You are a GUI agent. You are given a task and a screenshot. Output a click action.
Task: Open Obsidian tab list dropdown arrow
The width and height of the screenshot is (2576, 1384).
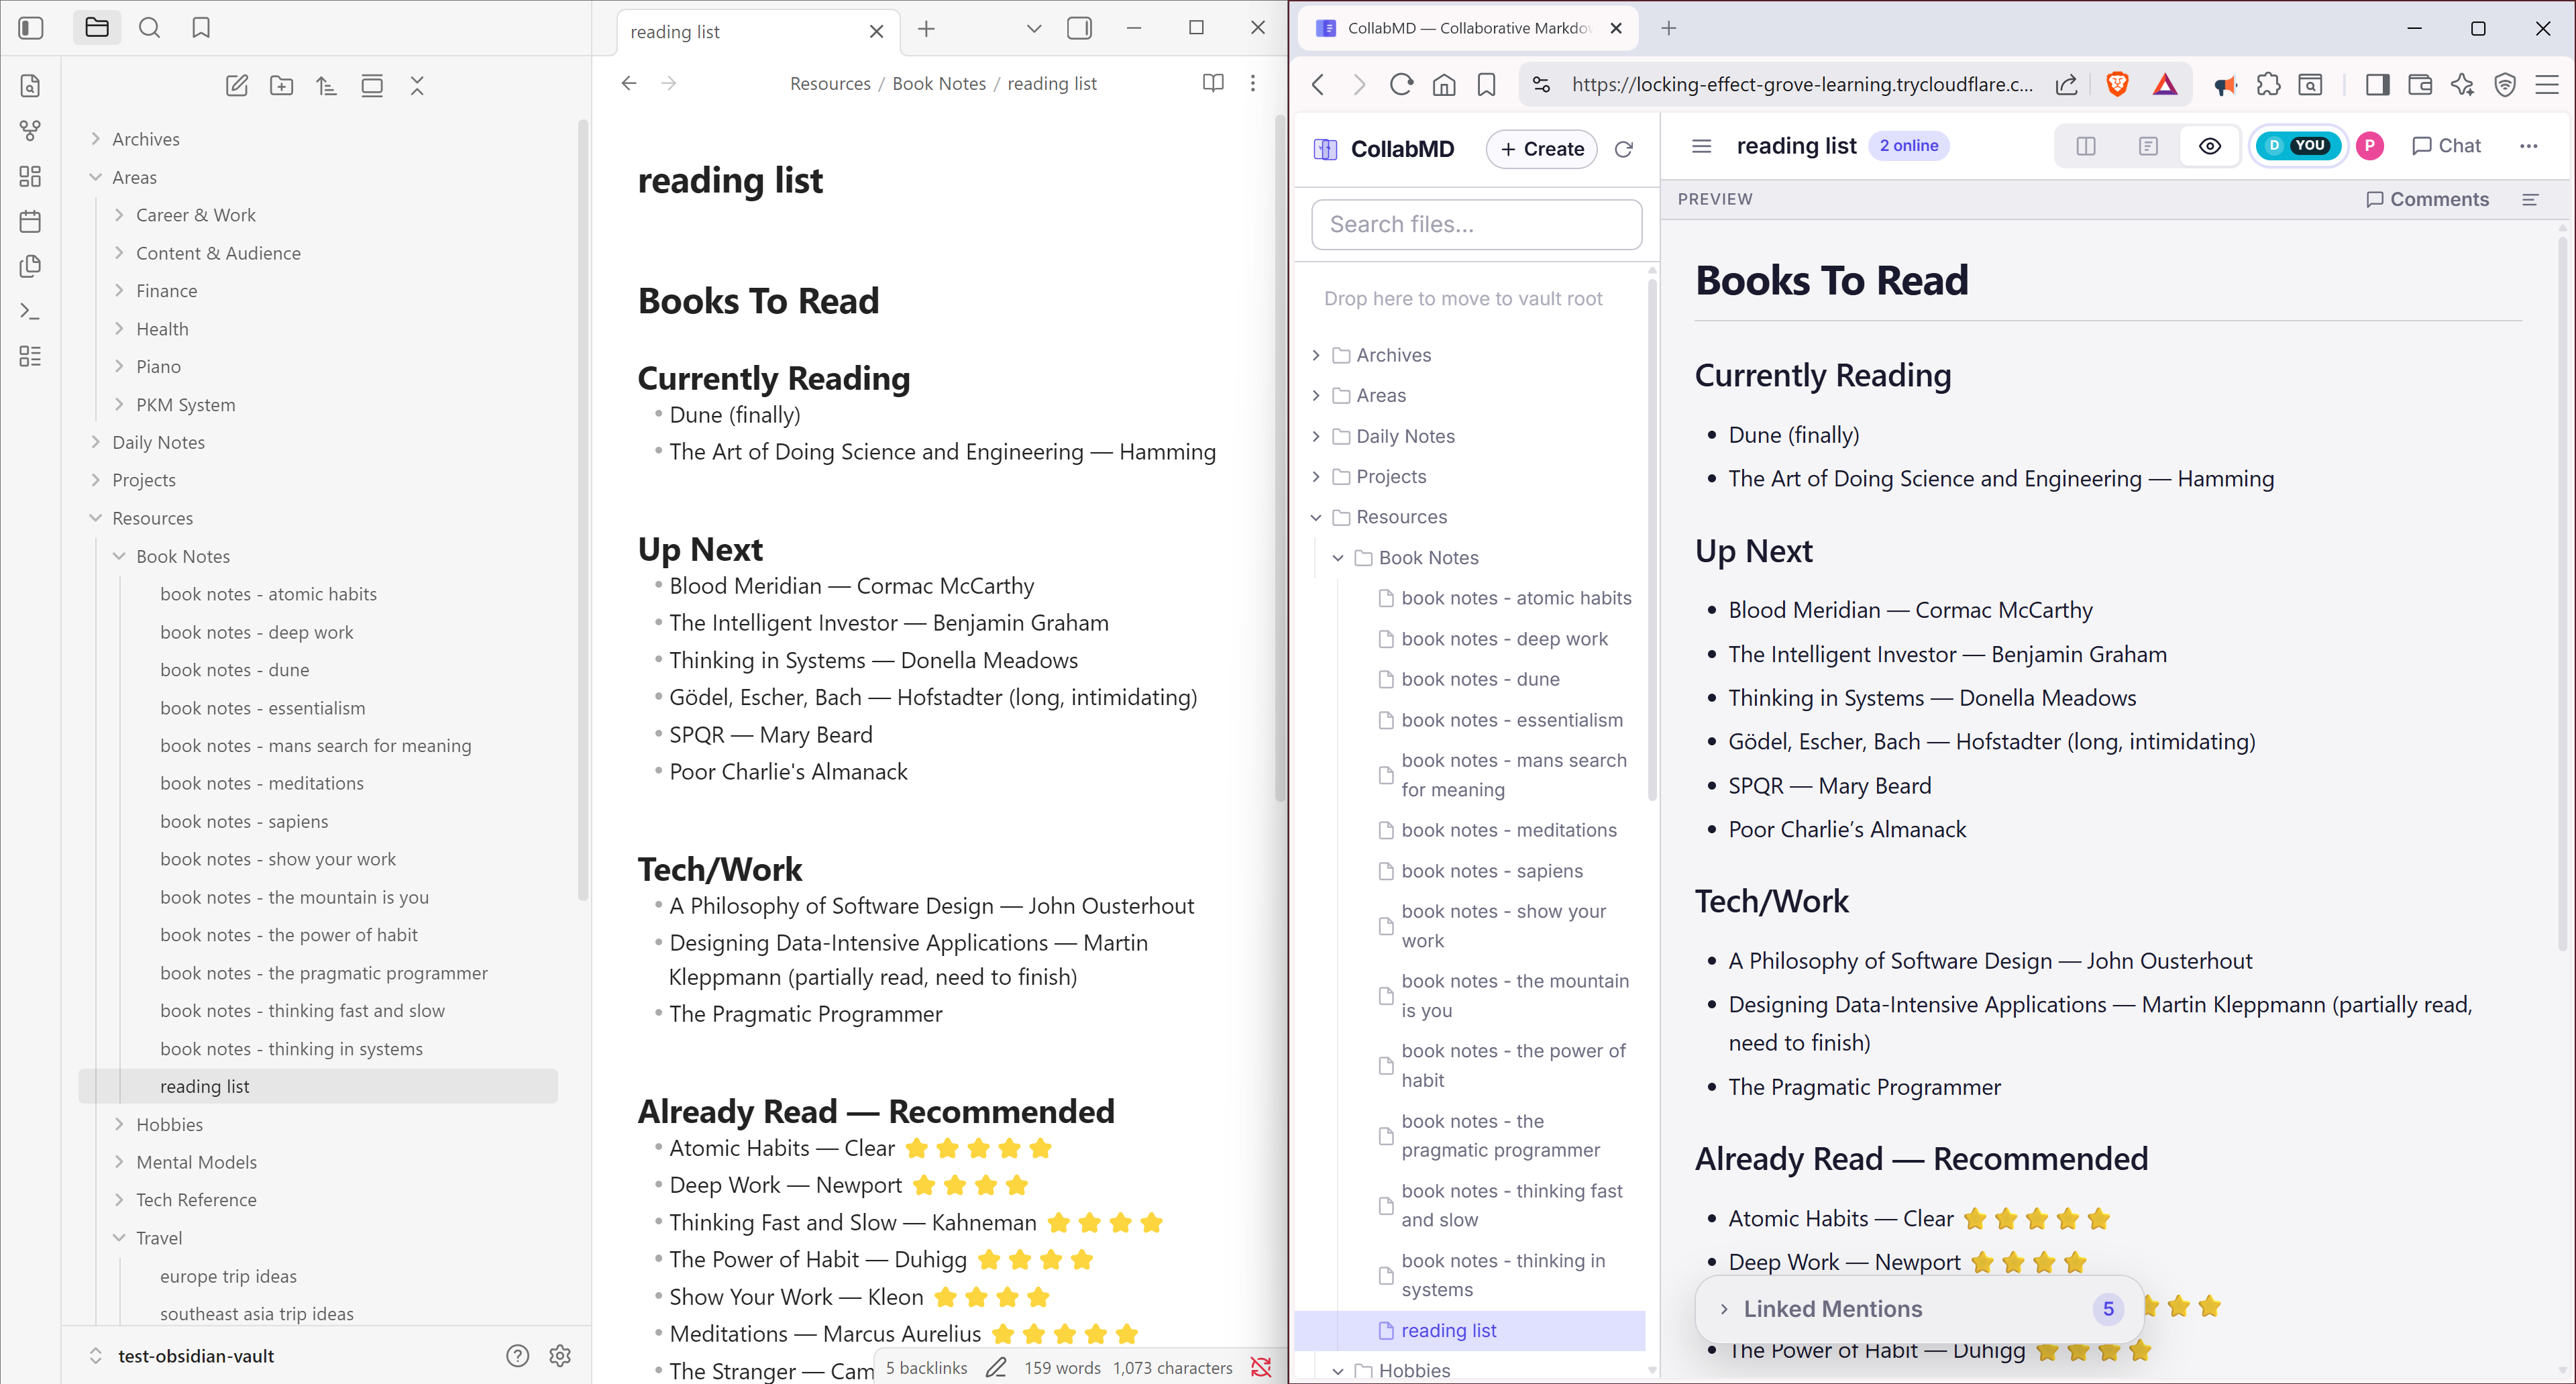coord(1034,28)
